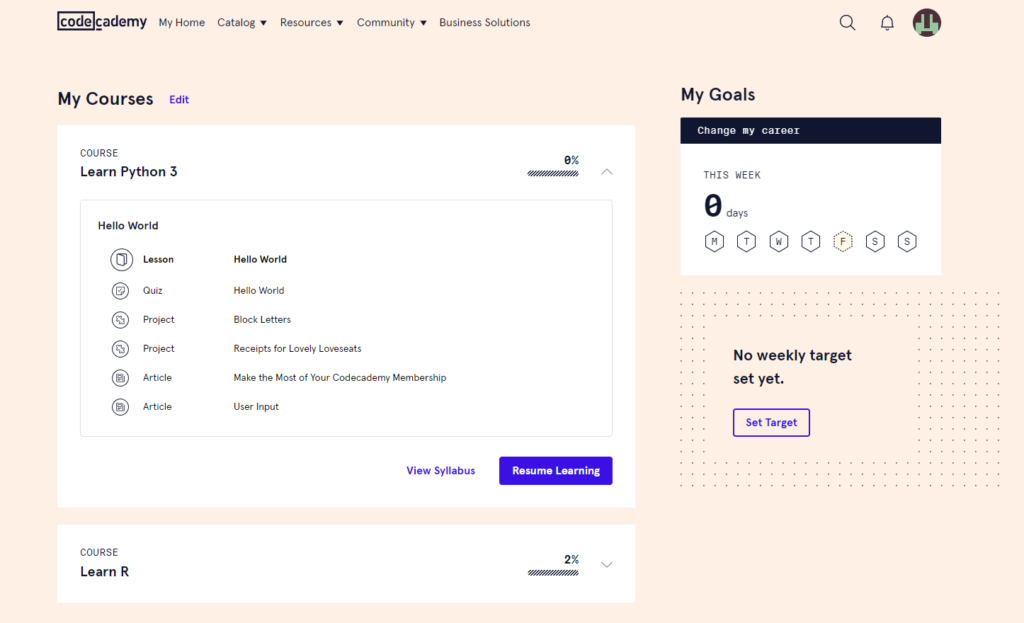The height and width of the screenshot is (623, 1024).
Task: Go to the Codecademy logo home
Action: tap(102, 22)
